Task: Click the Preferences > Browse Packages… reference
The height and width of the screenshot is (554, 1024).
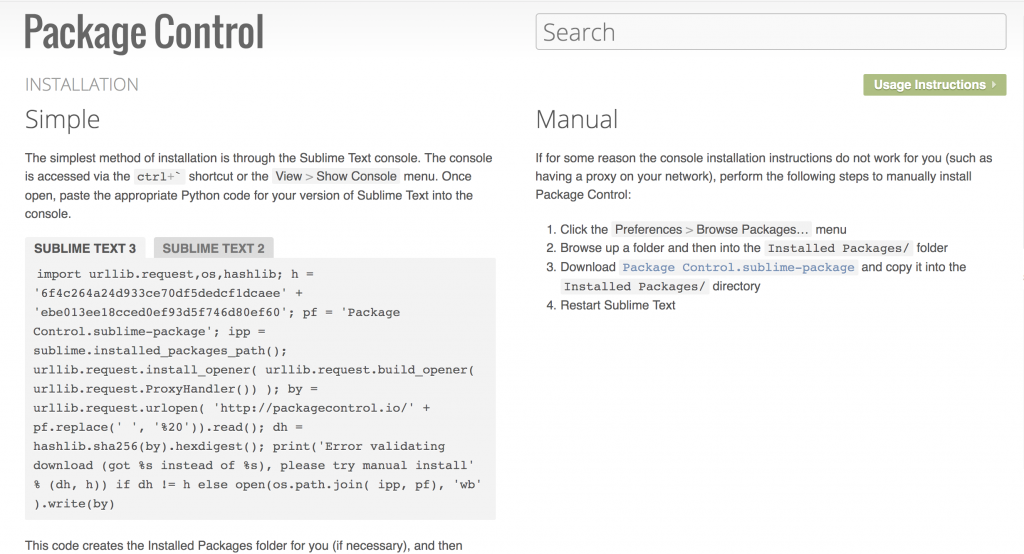Action: (712, 229)
